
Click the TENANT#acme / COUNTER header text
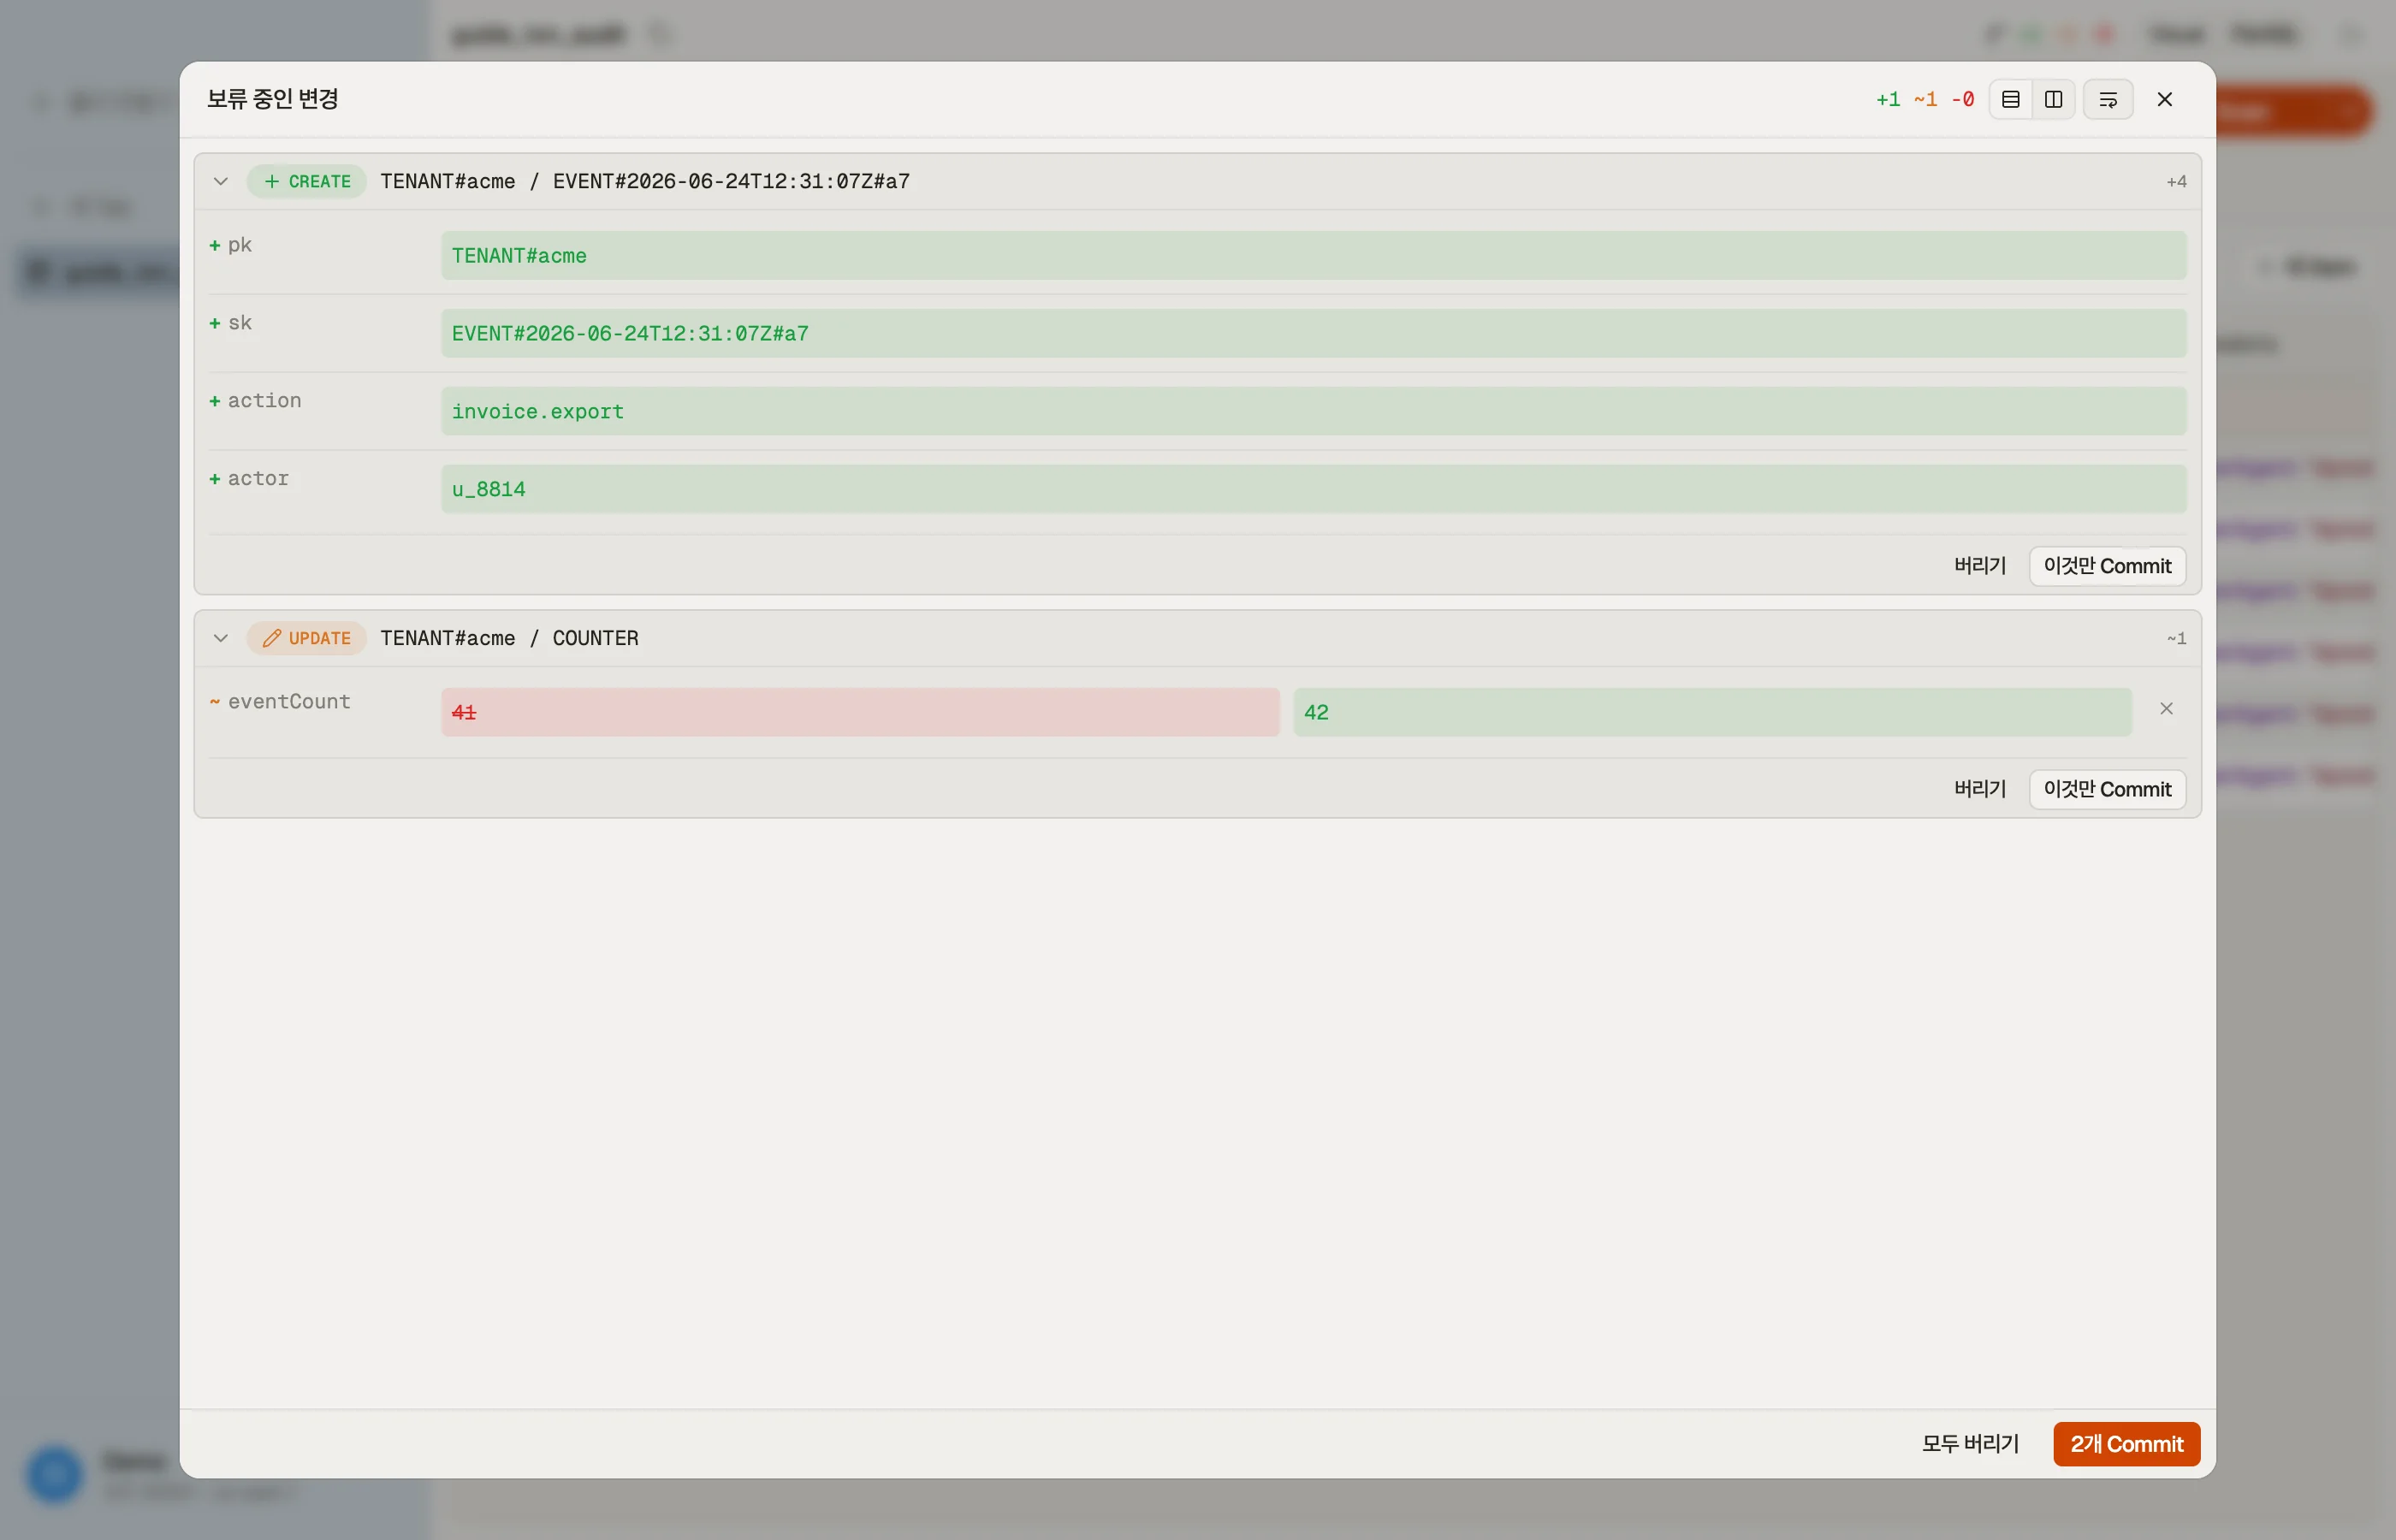pyautogui.click(x=509, y=638)
